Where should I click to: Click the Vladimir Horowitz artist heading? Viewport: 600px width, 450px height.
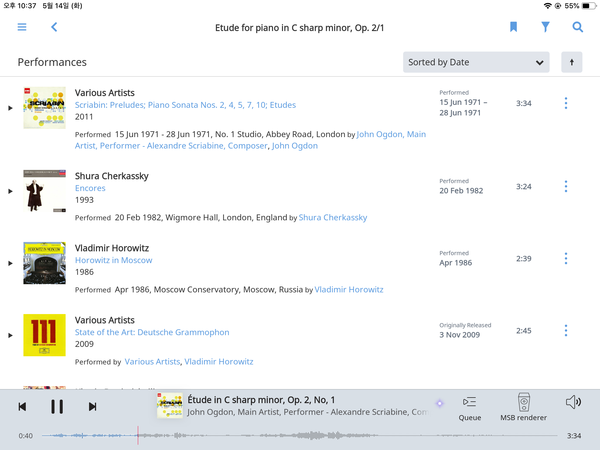(x=112, y=248)
